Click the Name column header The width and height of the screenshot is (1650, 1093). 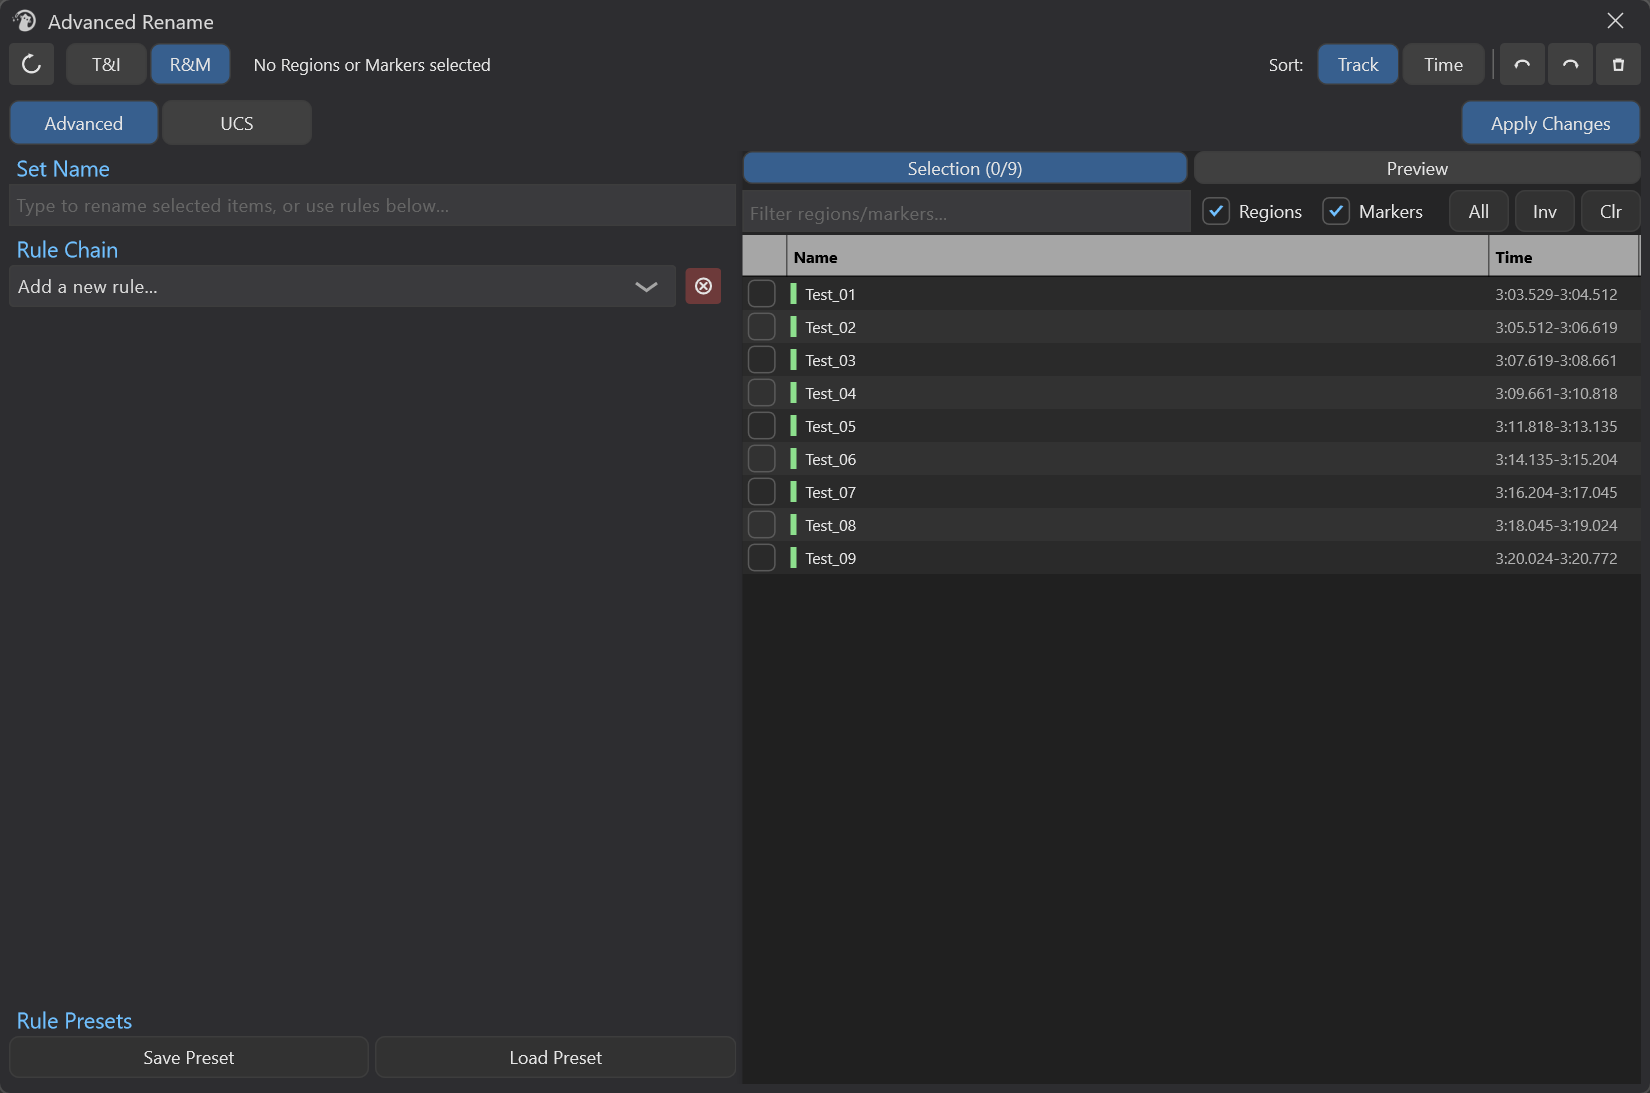tap(1138, 257)
